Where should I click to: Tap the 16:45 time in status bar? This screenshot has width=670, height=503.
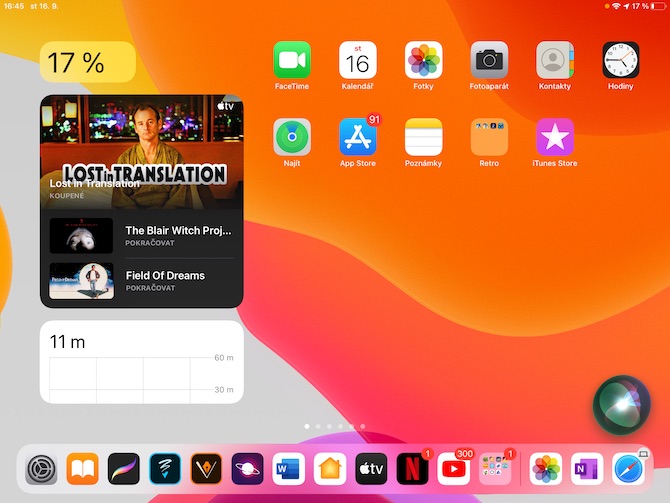click(x=14, y=6)
